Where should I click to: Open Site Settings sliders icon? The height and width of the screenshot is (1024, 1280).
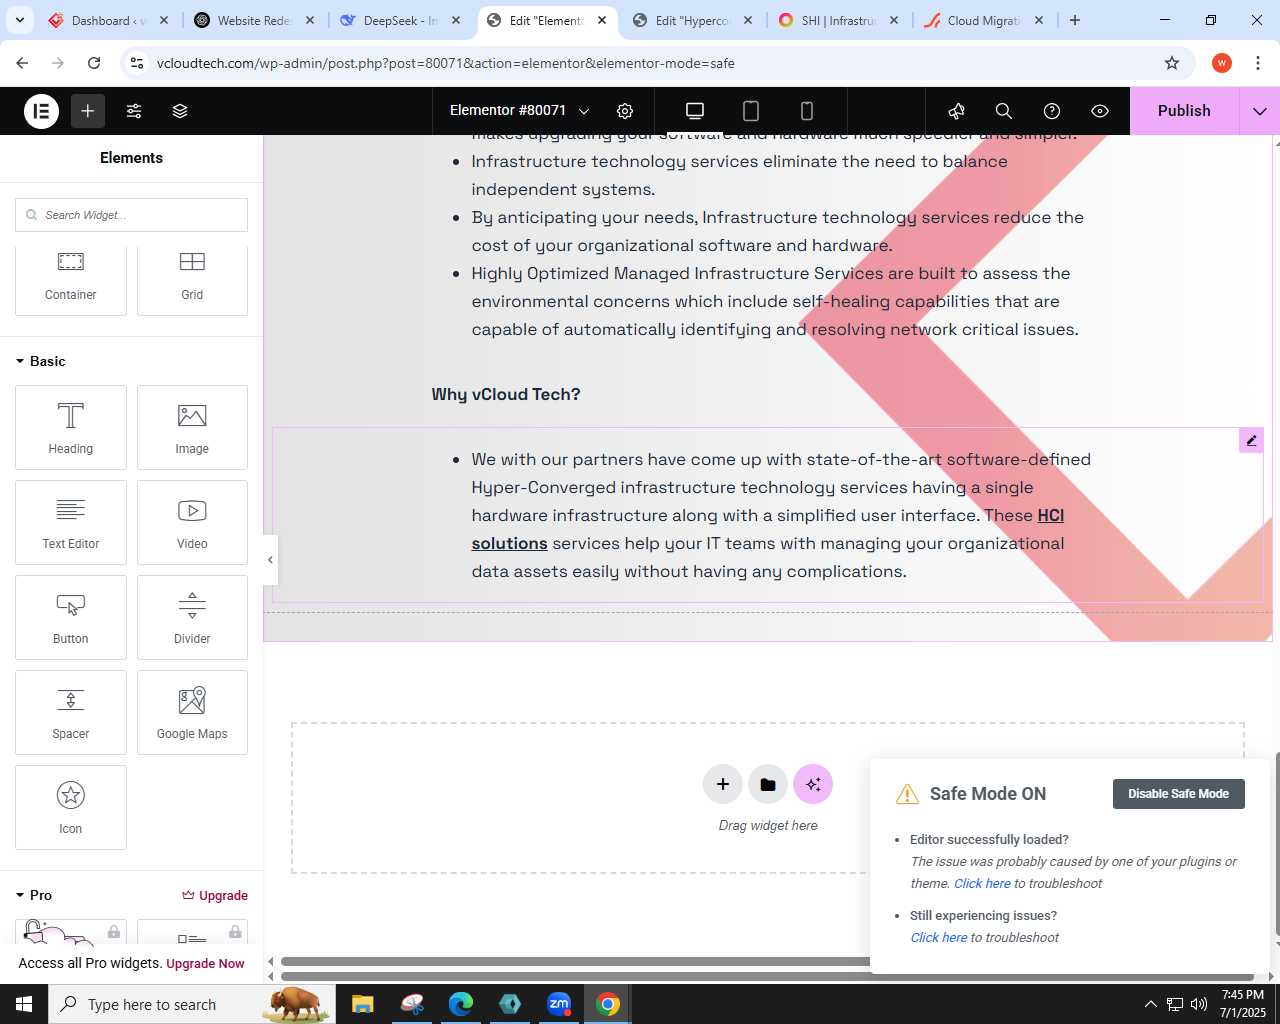pyautogui.click(x=134, y=111)
